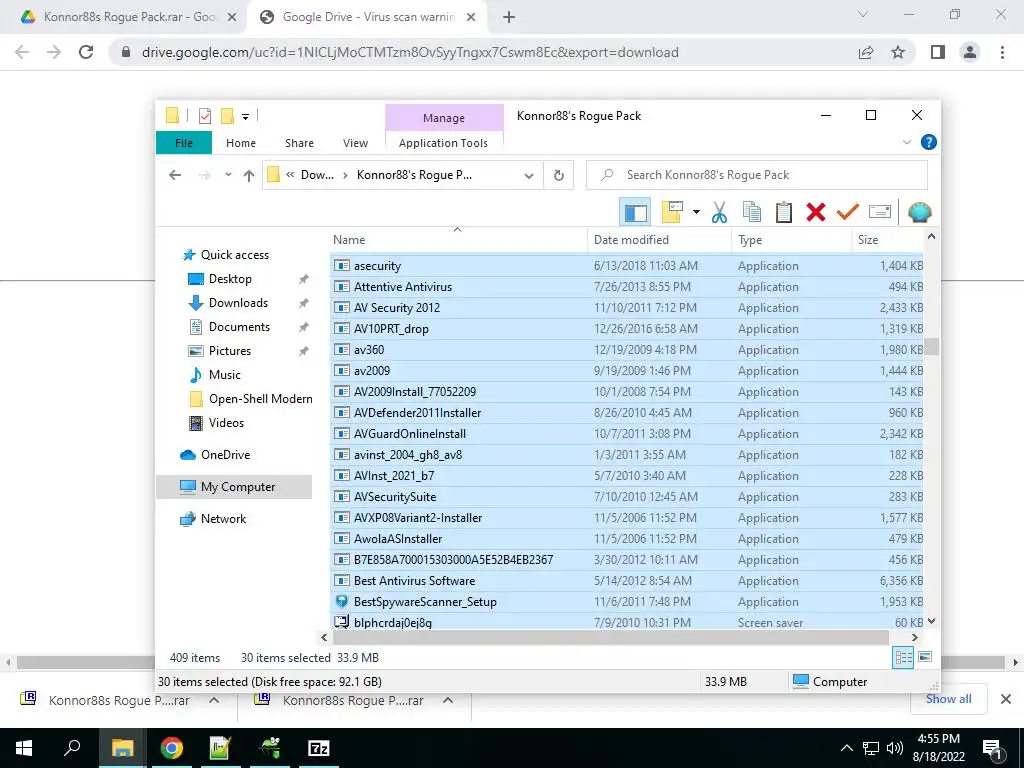Open menu arrow of second Konnor88s download
Screen dimensions: 1024x768
[x=447, y=700]
